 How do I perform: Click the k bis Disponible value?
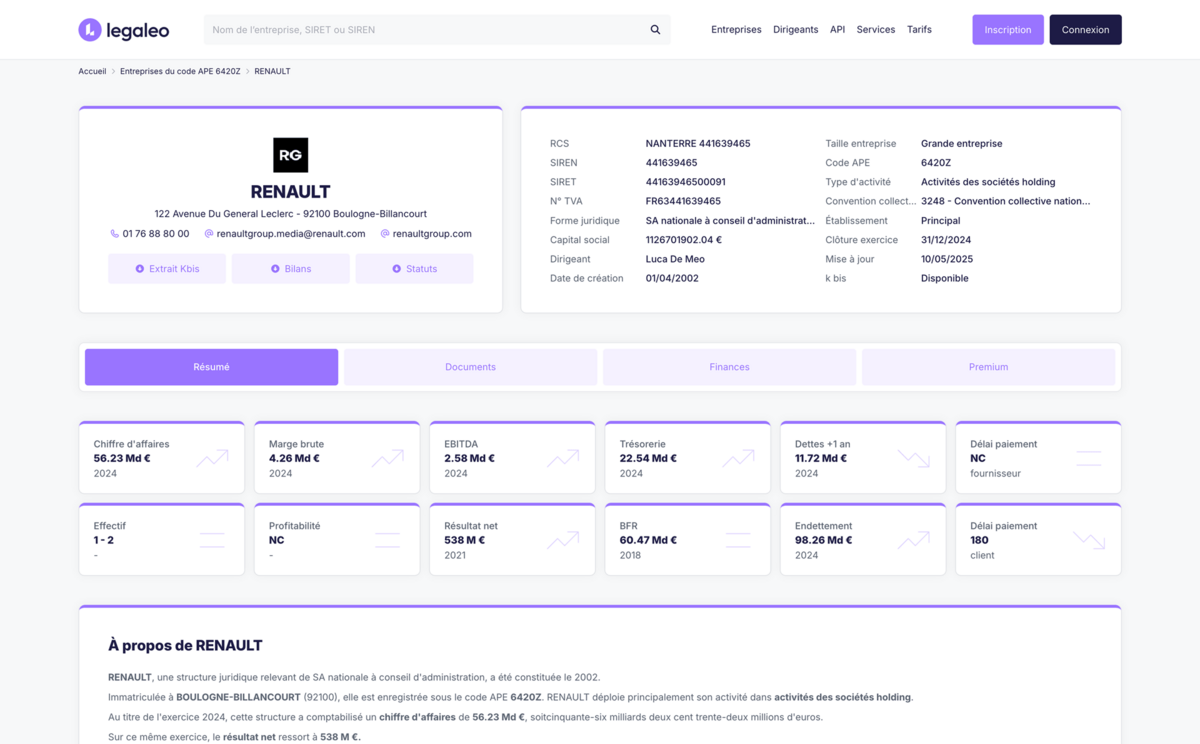[x=945, y=279]
